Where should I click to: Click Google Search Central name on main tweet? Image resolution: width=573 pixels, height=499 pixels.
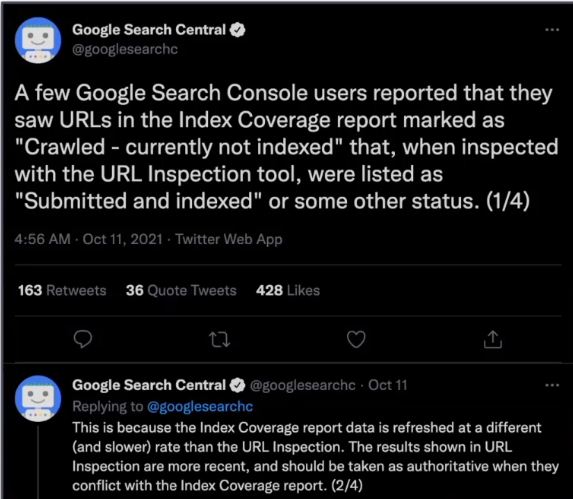(x=149, y=30)
